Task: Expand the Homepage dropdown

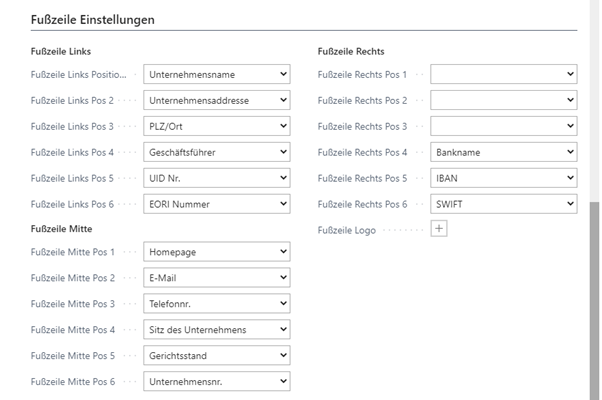Action: tap(217, 252)
